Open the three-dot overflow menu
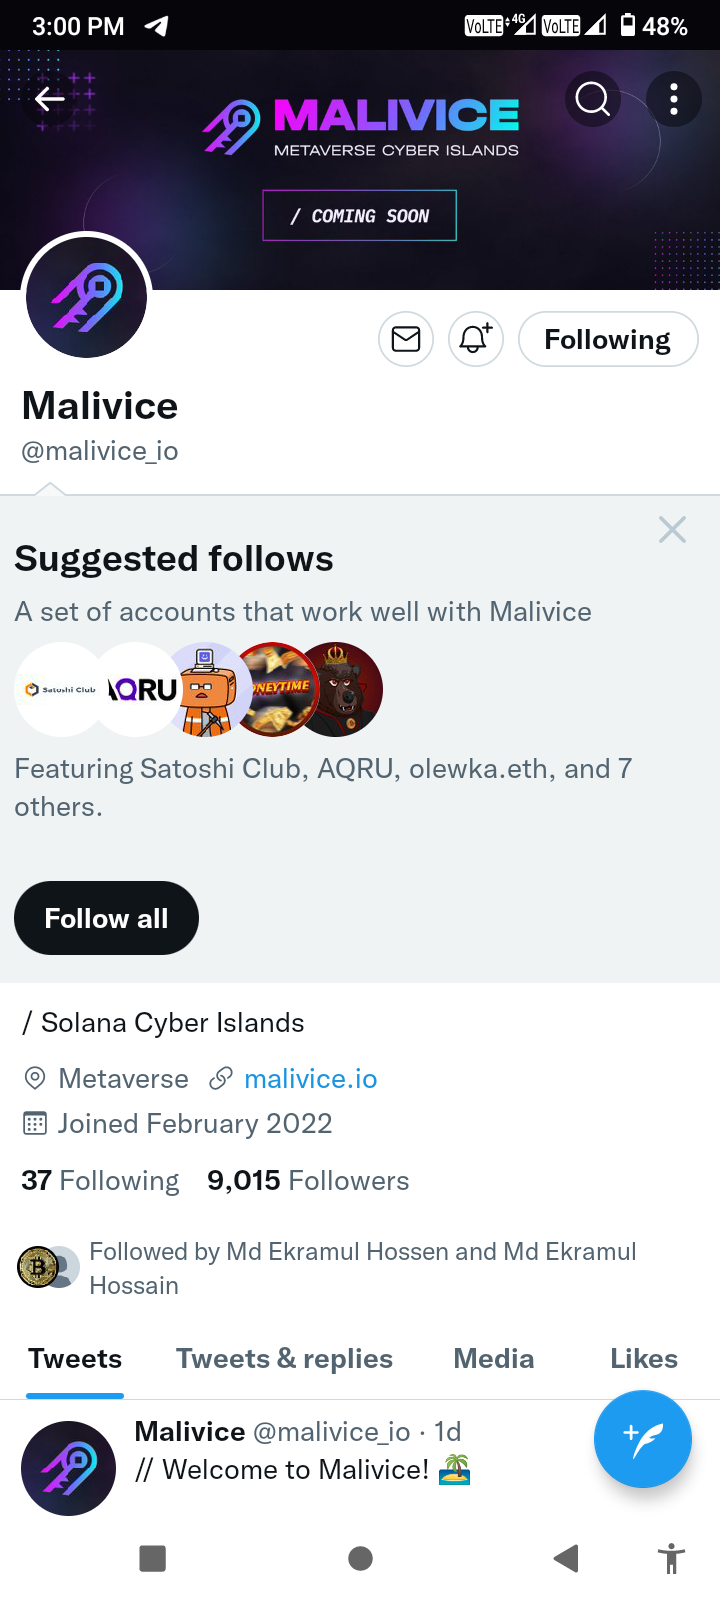Image resolution: width=720 pixels, height=1600 pixels. tap(673, 98)
